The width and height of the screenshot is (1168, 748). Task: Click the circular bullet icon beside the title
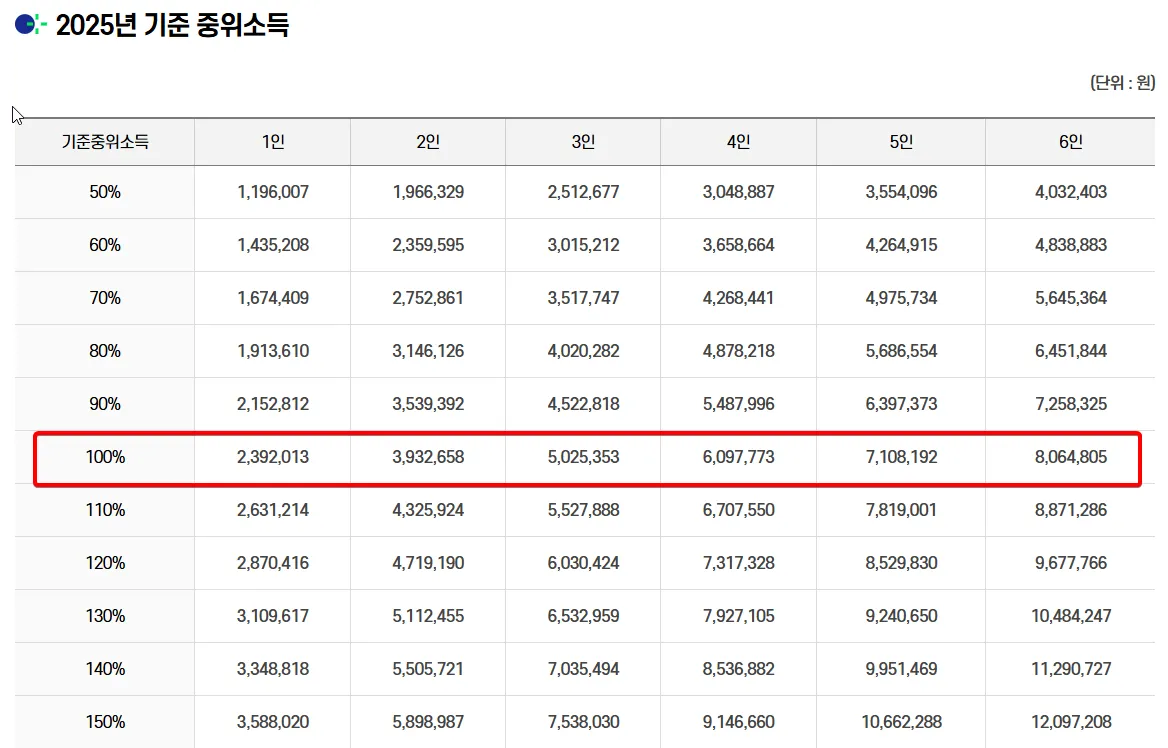click(x=23, y=22)
